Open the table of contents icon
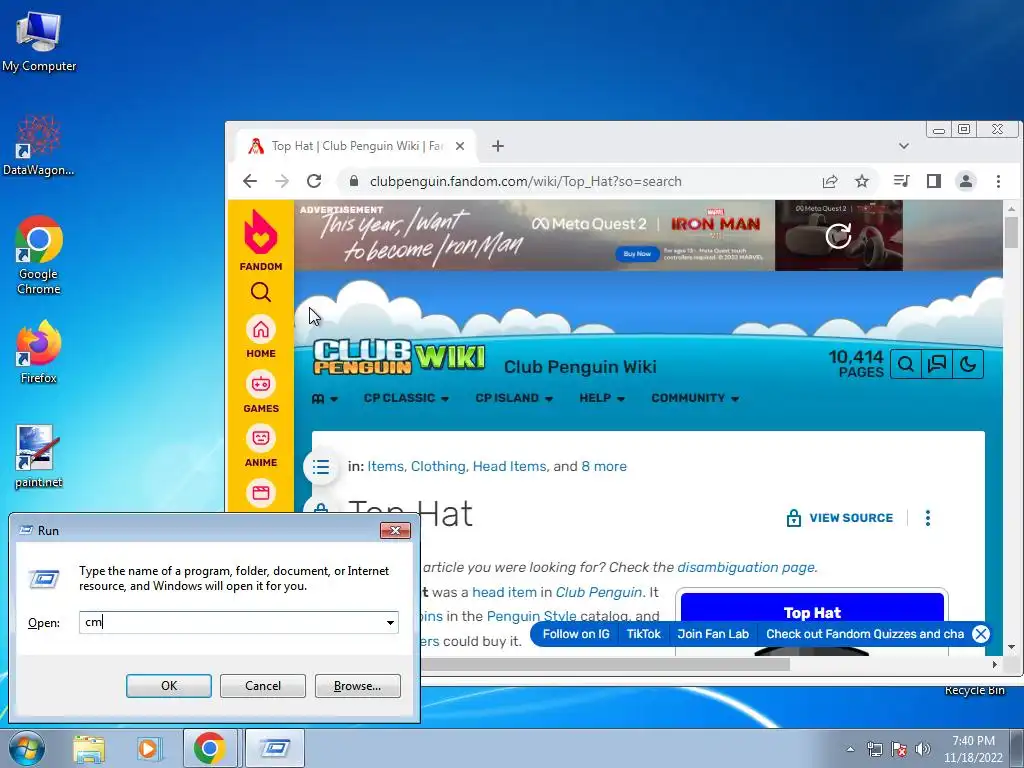The height and width of the screenshot is (768, 1024). 321,466
